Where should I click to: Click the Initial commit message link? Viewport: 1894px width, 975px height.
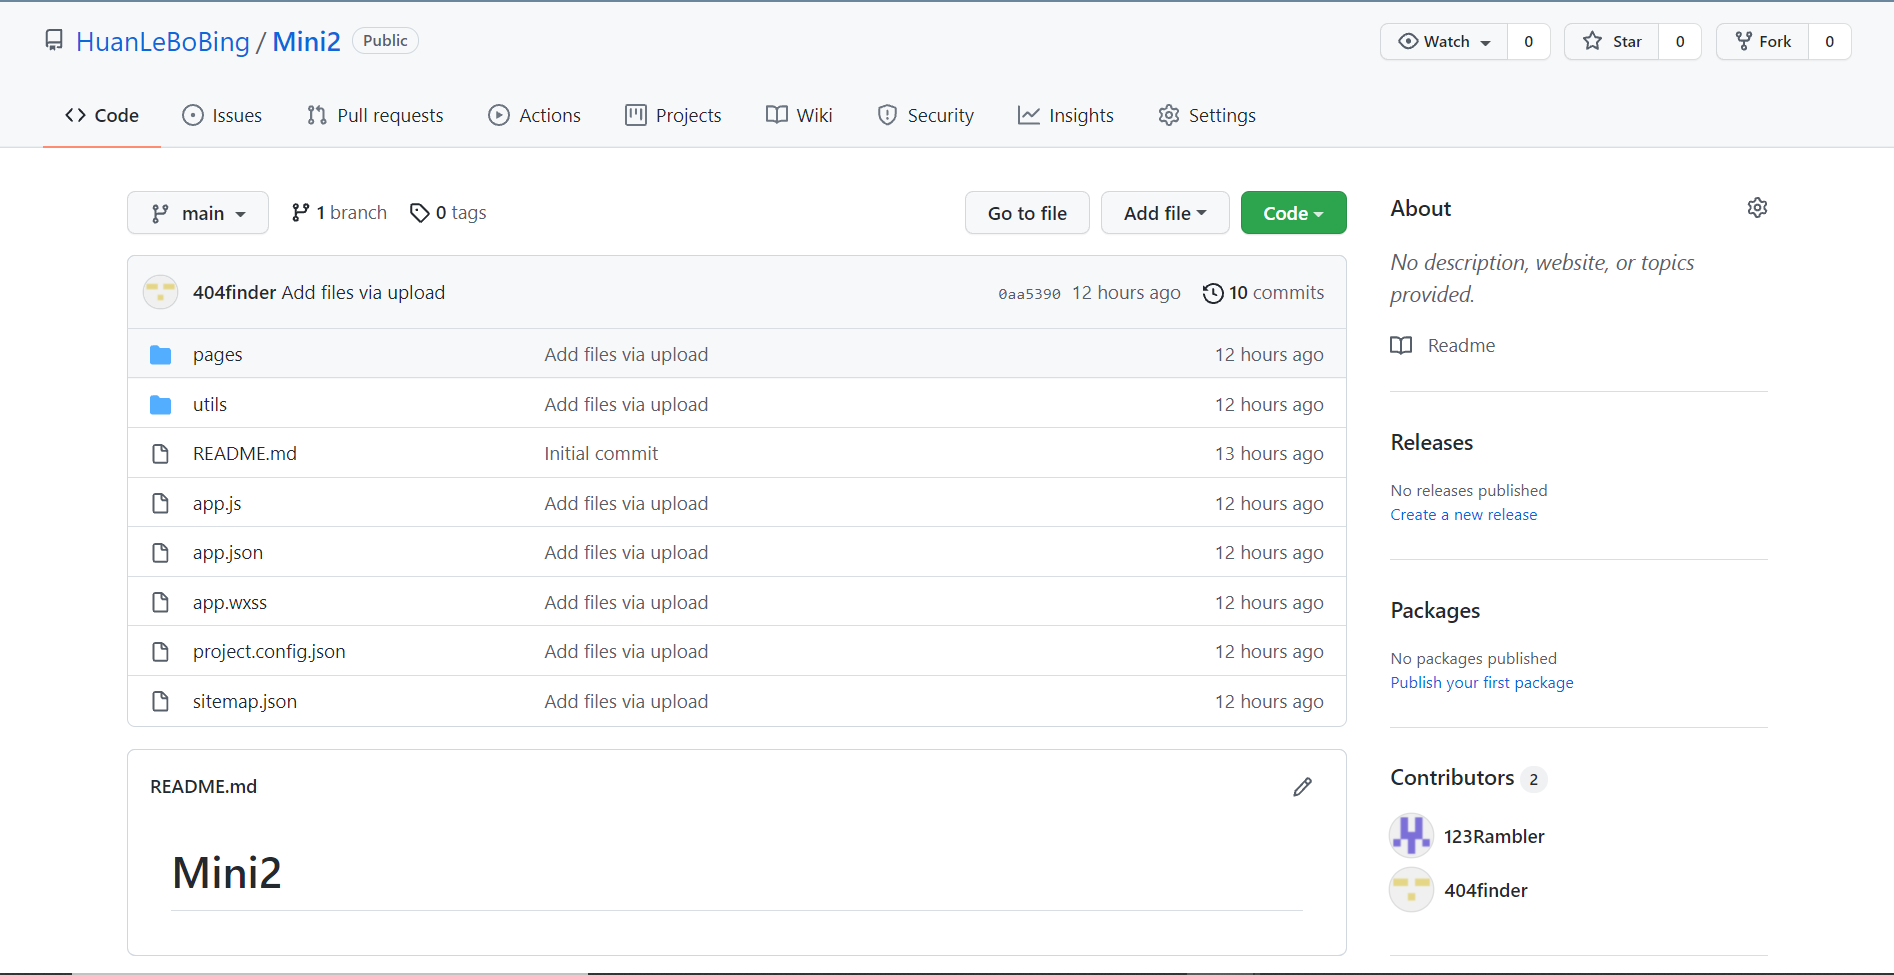click(601, 454)
